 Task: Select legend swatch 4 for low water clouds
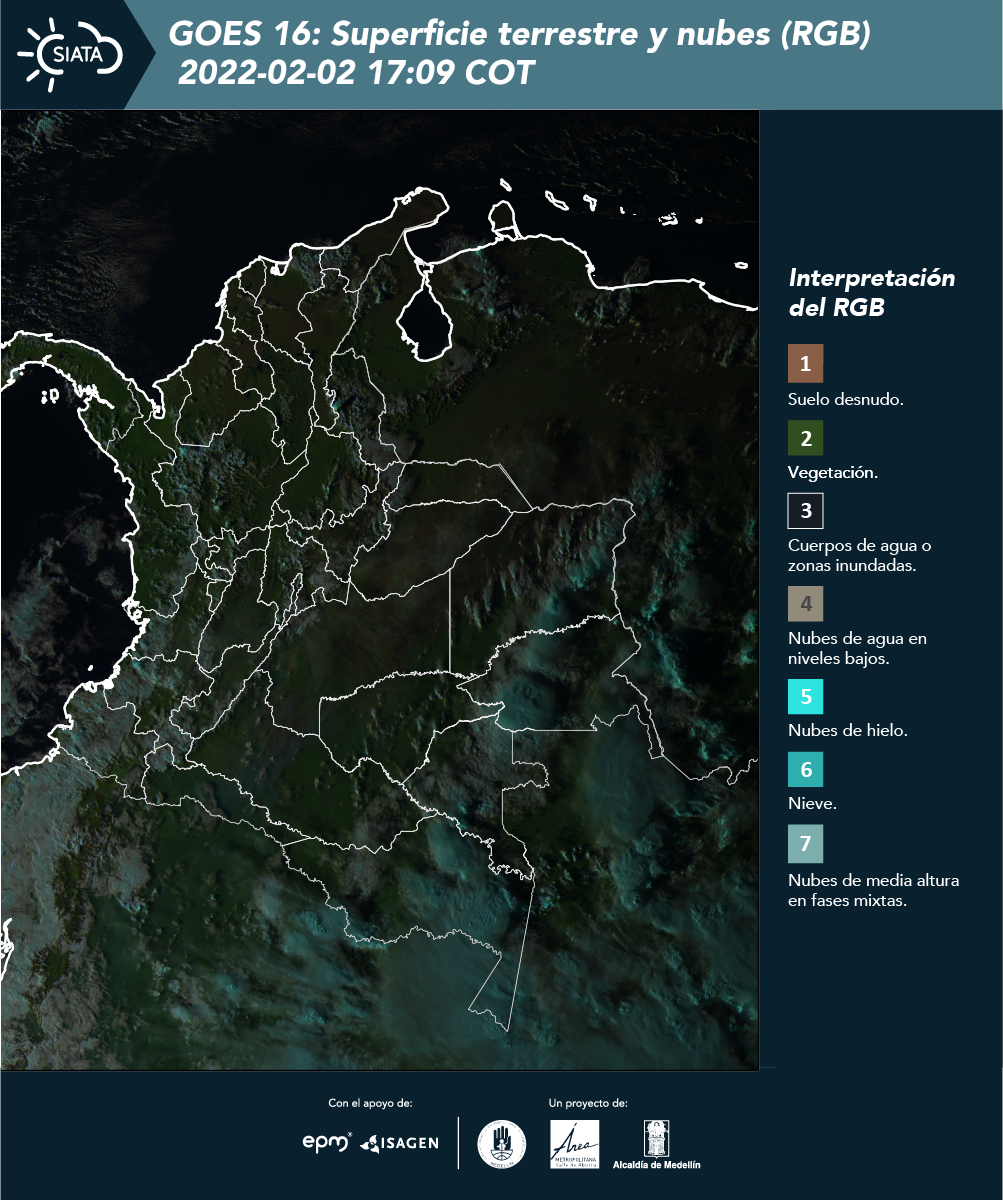point(805,604)
